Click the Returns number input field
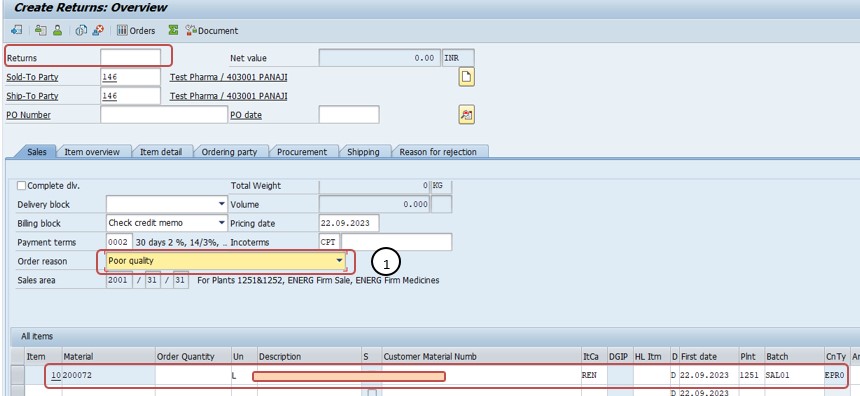The width and height of the screenshot is (860, 396). [x=131, y=58]
